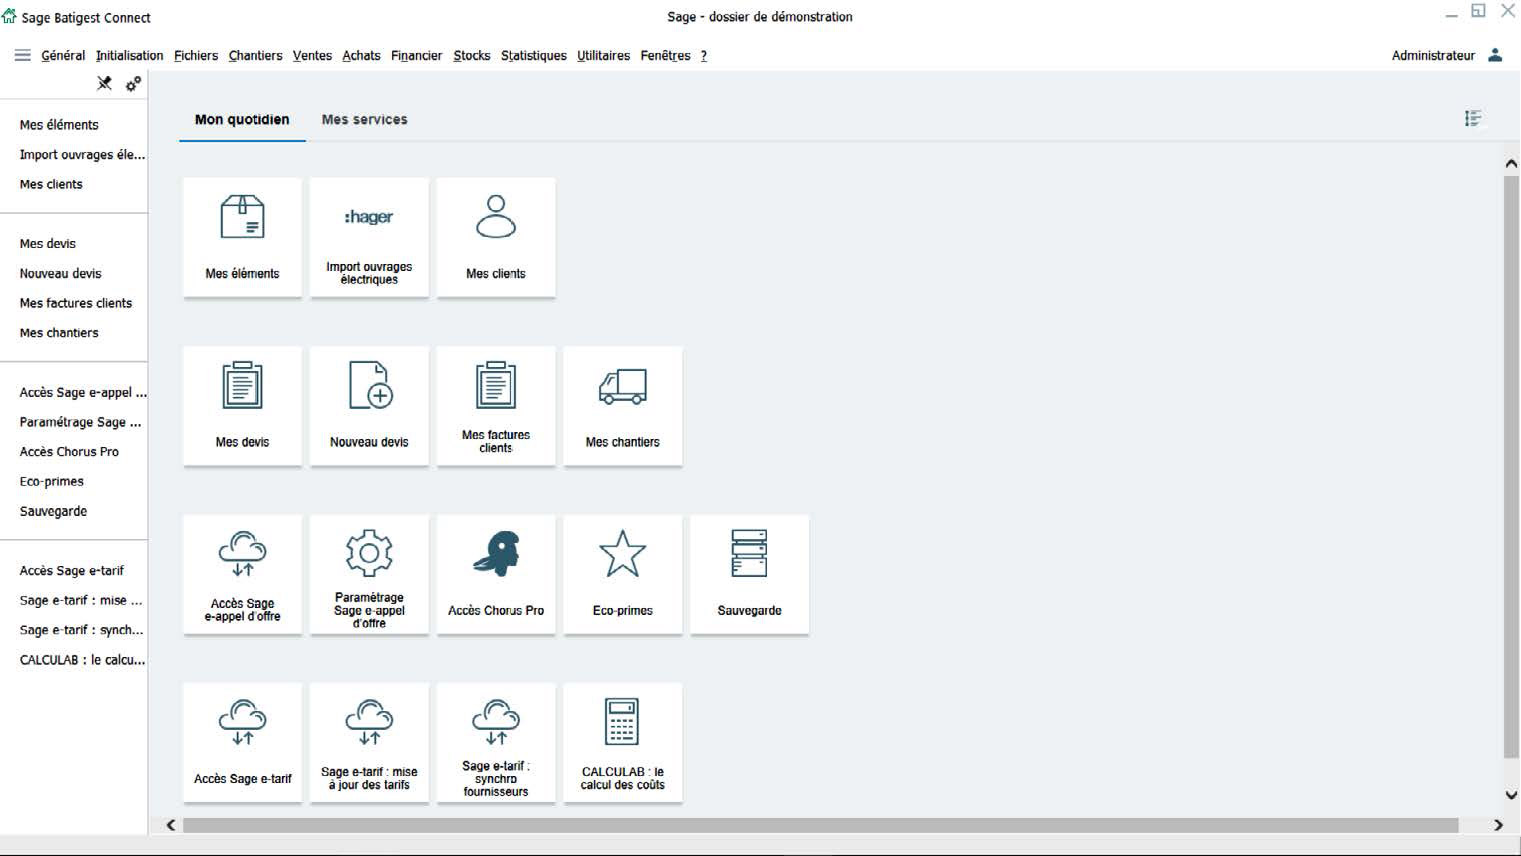Open the Général menu
This screenshot has width=1521, height=856.
63,55
